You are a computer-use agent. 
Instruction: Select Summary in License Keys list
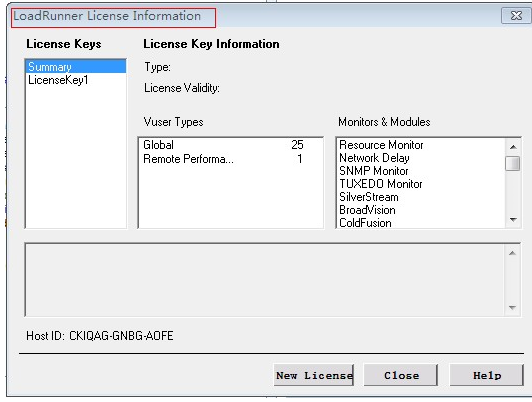(76, 66)
